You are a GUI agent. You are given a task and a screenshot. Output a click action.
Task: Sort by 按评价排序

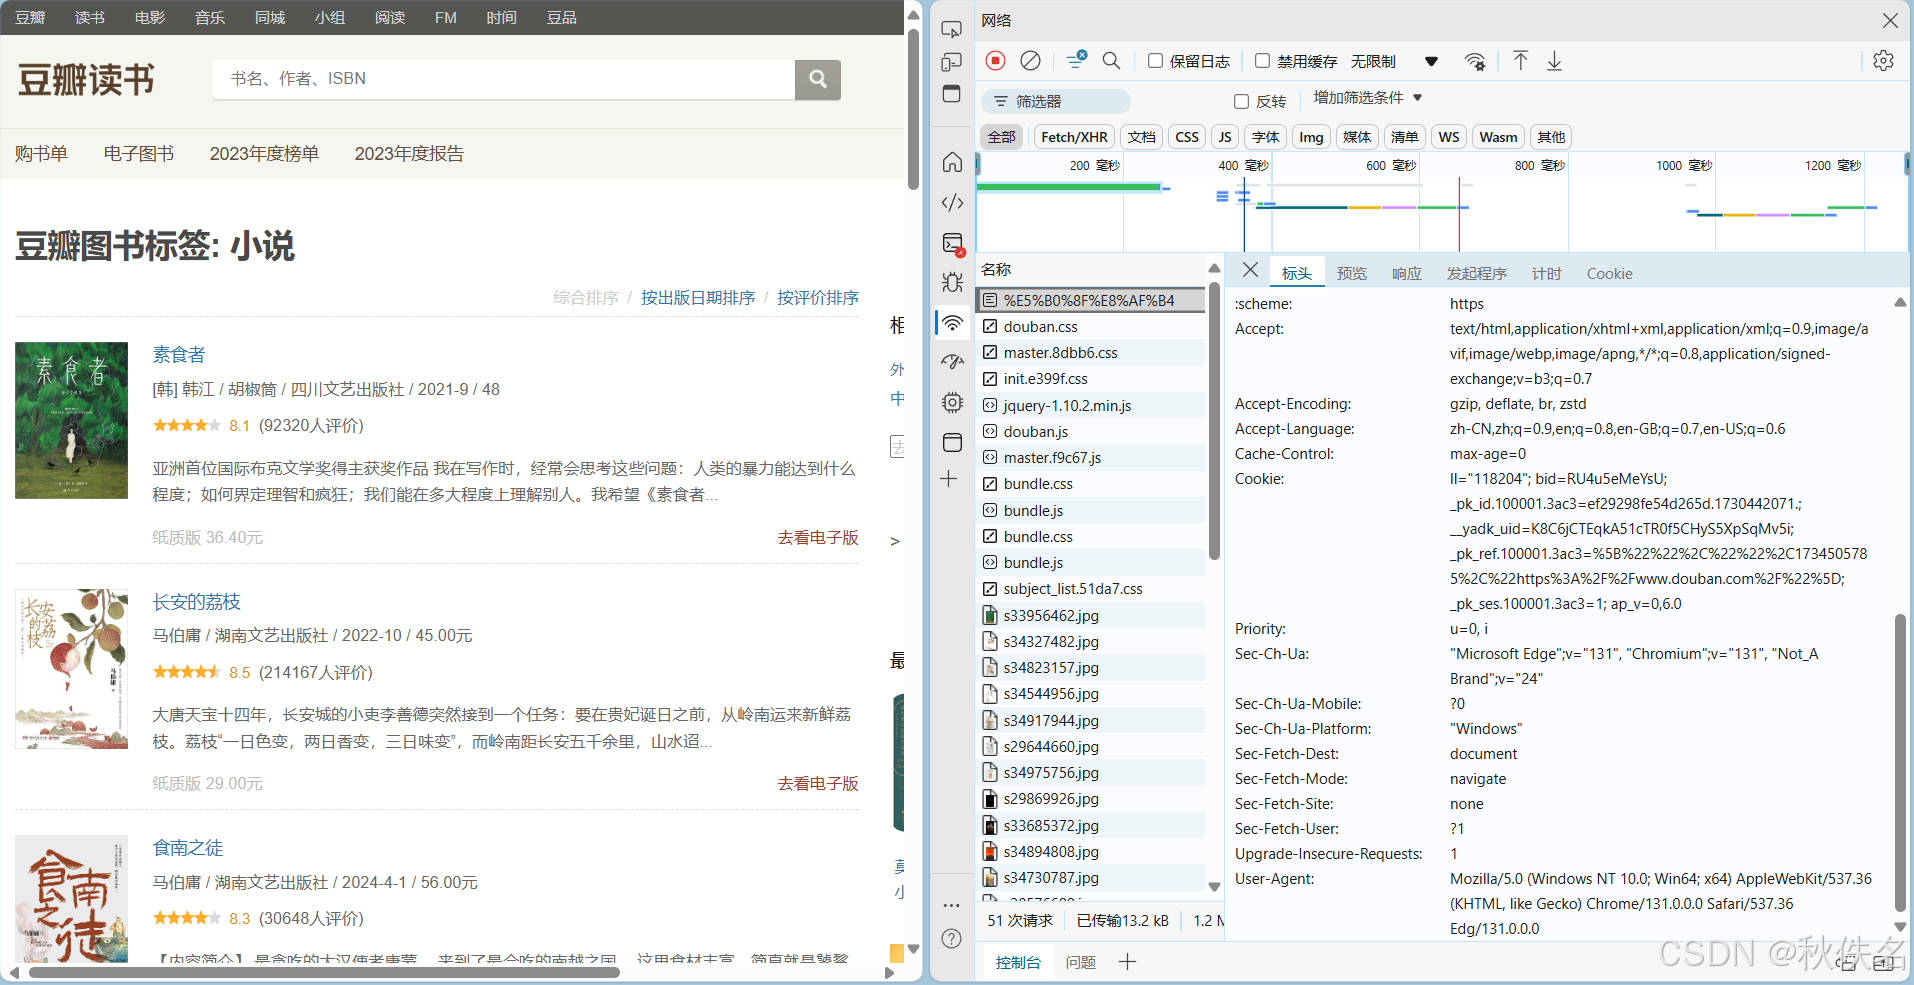coord(818,297)
